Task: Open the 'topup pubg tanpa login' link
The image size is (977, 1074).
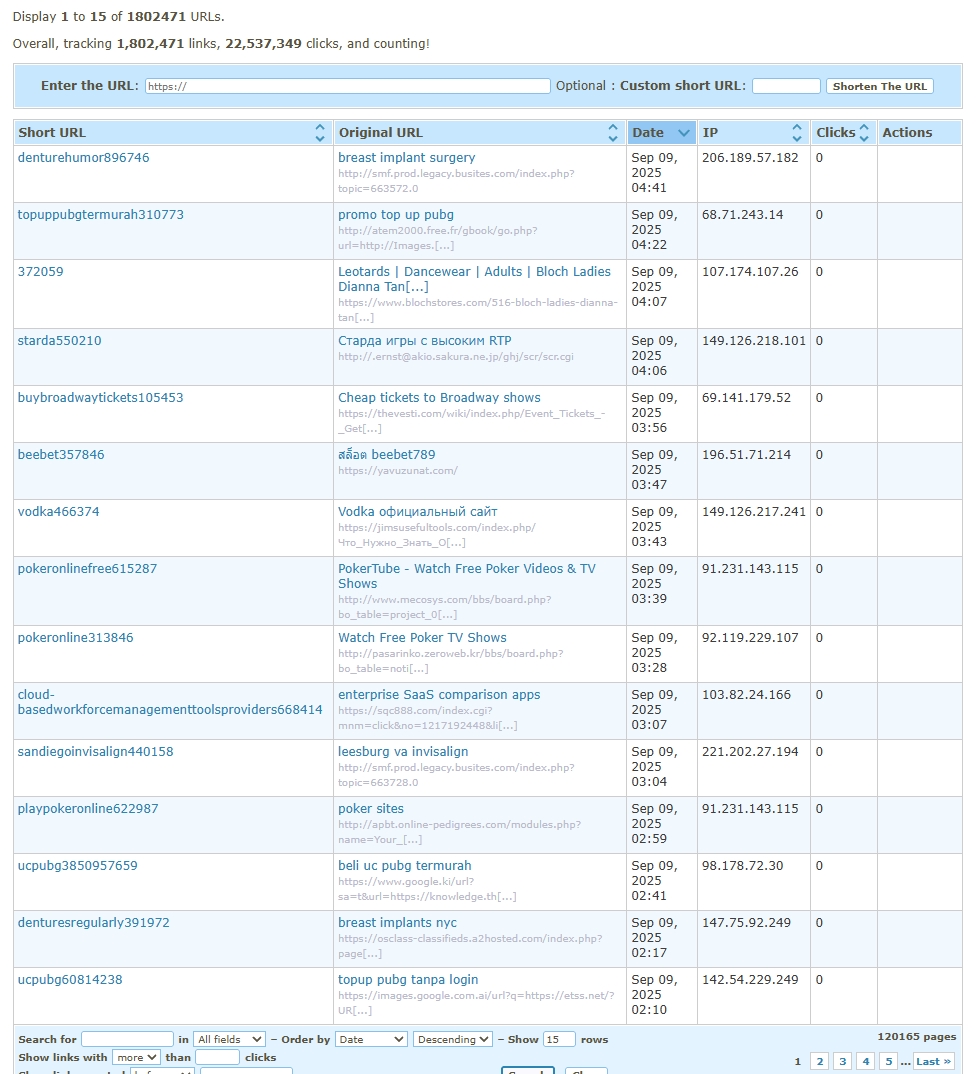Action: [x=408, y=979]
